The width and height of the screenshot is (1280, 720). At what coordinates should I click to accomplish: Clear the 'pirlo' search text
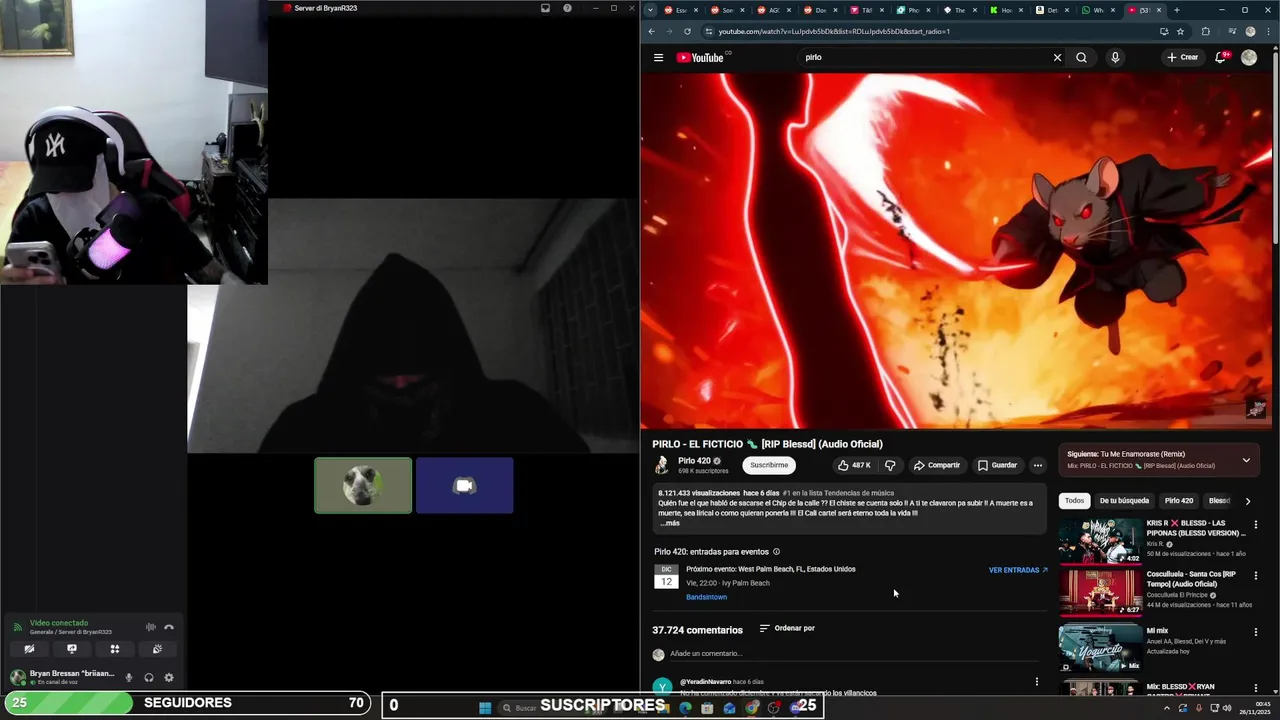click(x=1057, y=58)
